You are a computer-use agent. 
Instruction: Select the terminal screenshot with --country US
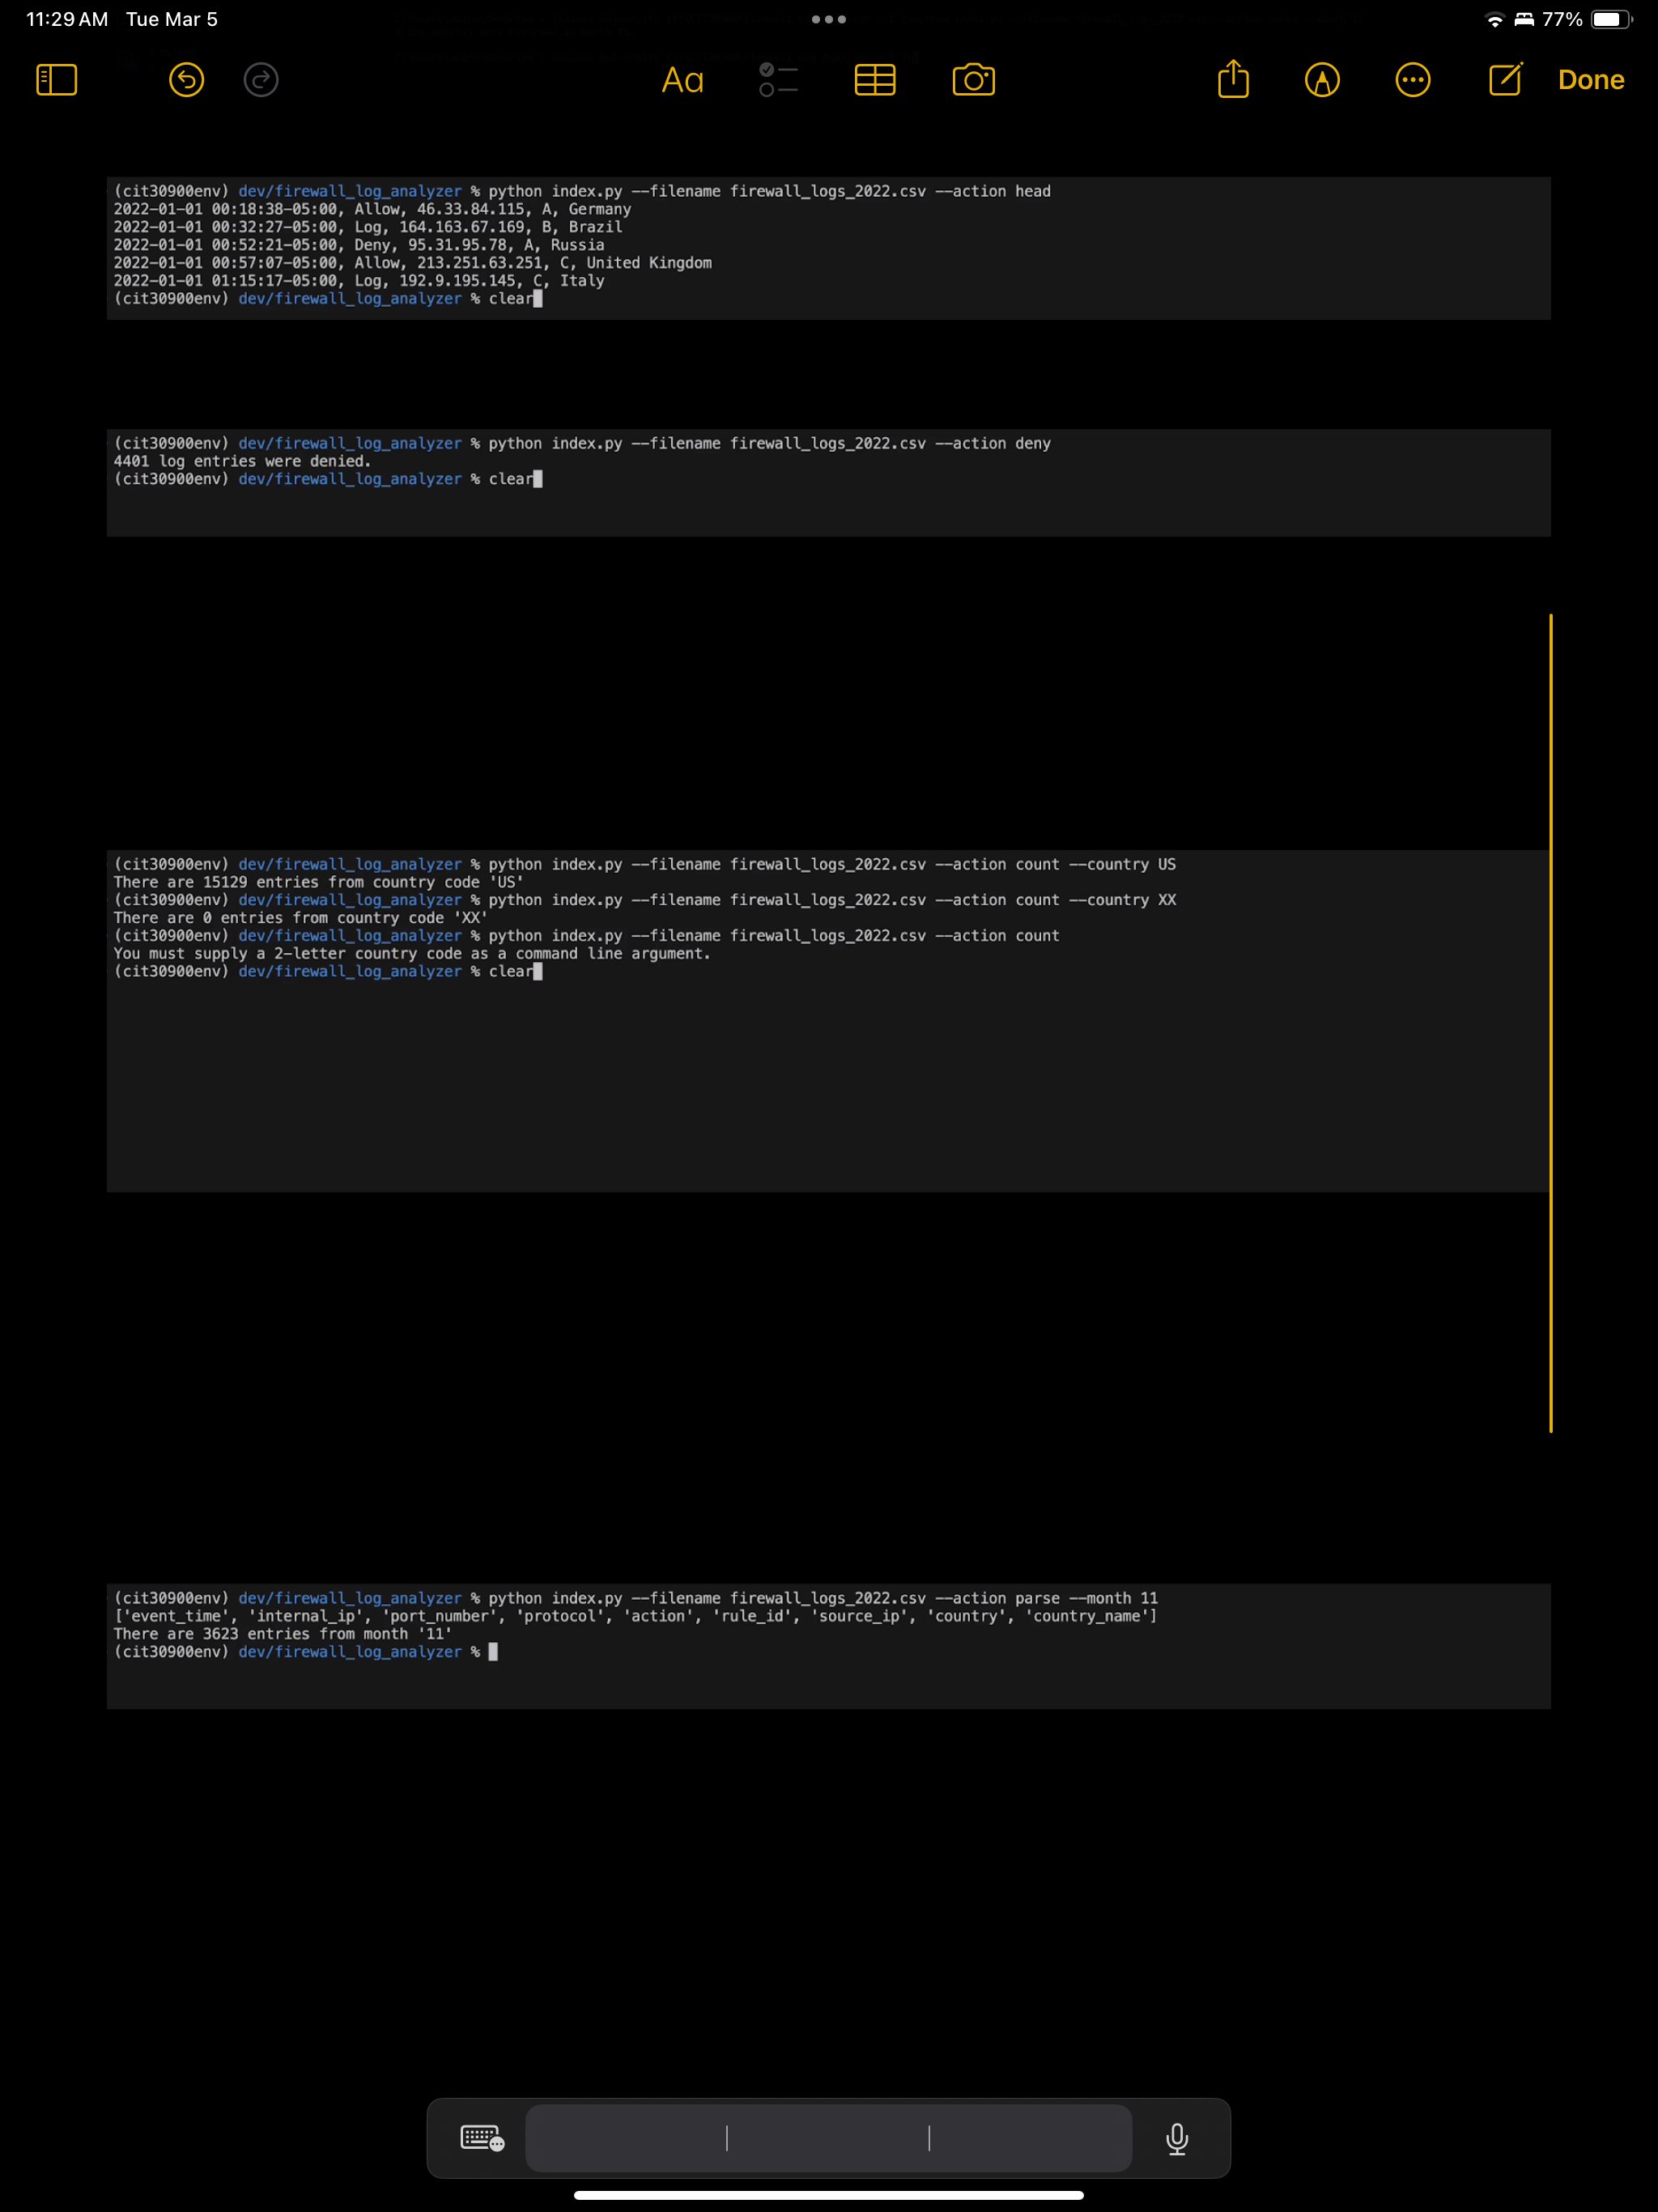(829, 1021)
